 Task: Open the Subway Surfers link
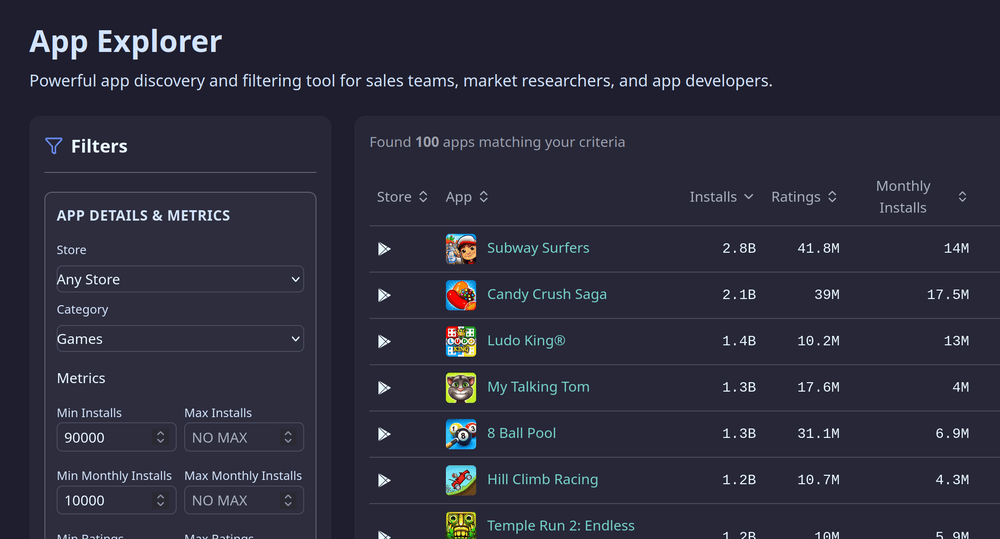(538, 248)
